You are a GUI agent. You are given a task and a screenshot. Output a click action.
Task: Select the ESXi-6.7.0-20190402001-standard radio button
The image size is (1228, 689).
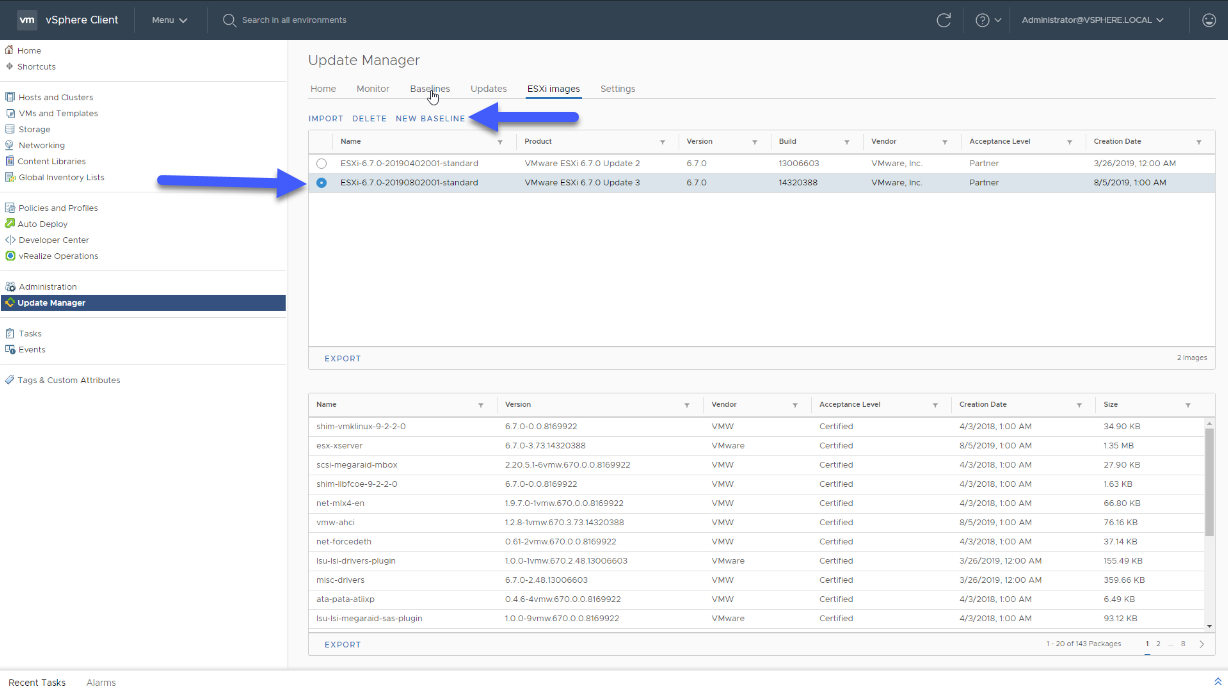pos(321,163)
